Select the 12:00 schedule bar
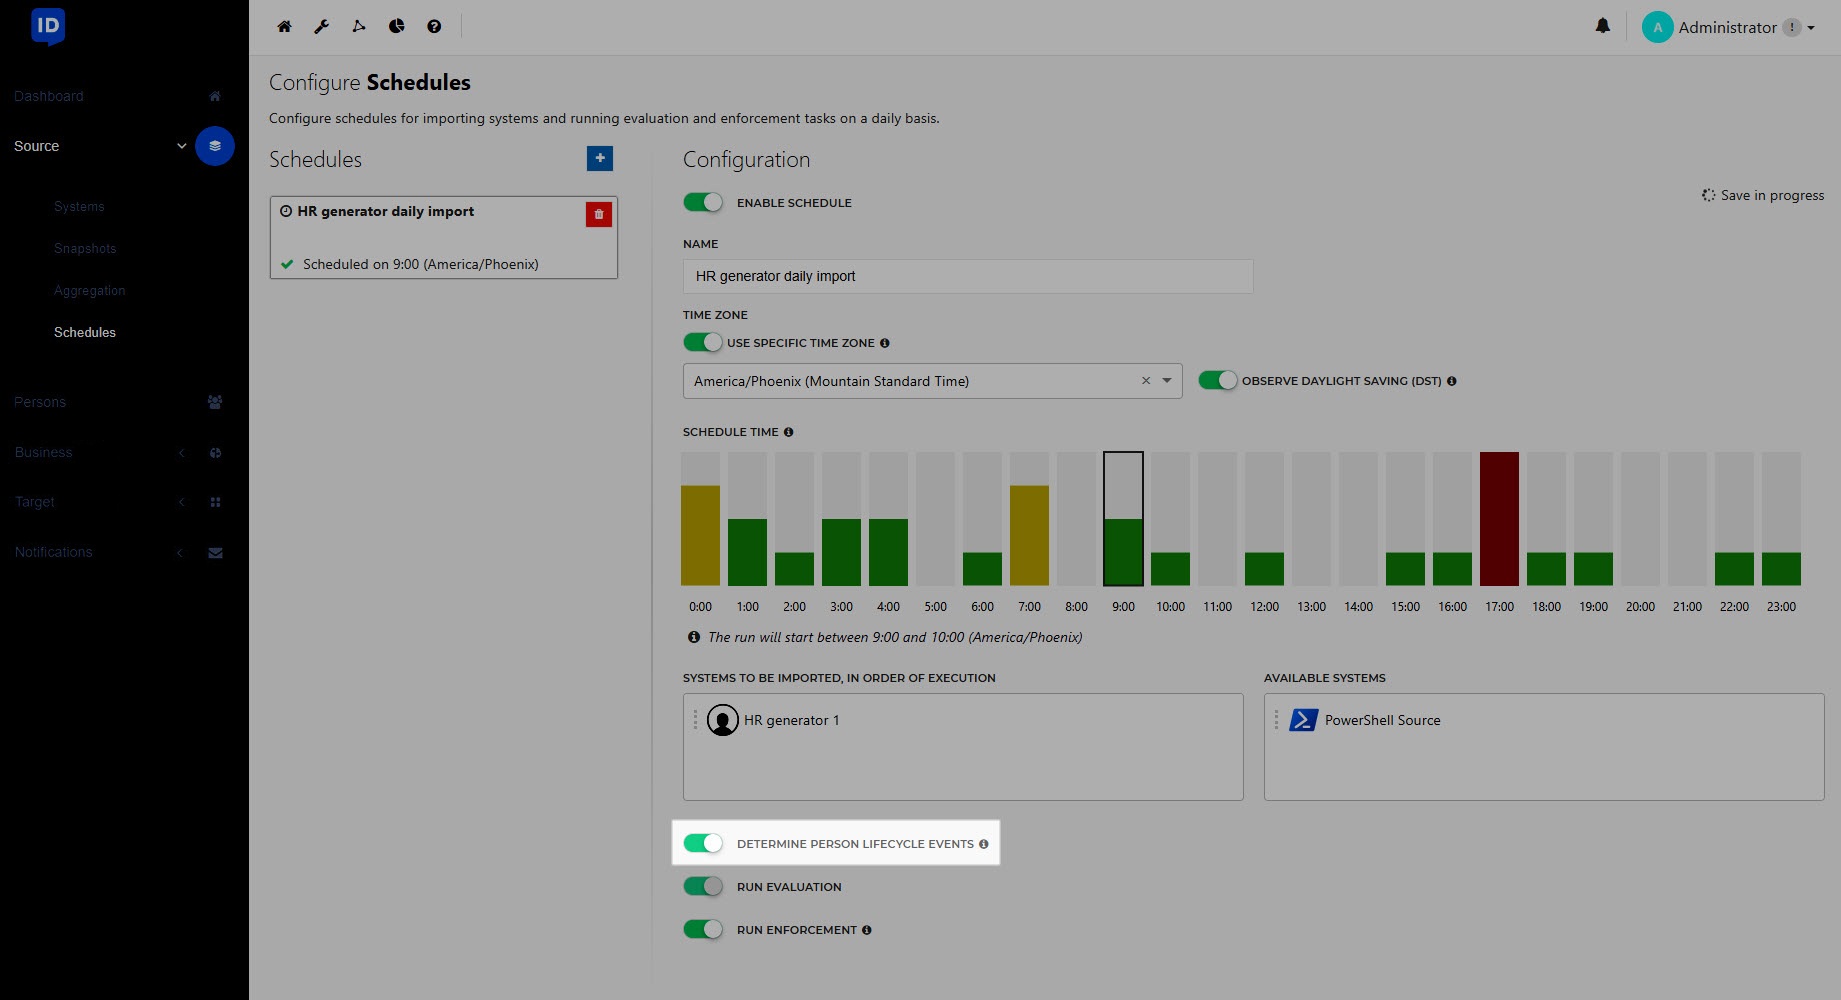This screenshot has width=1841, height=1000. tap(1264, 519)
